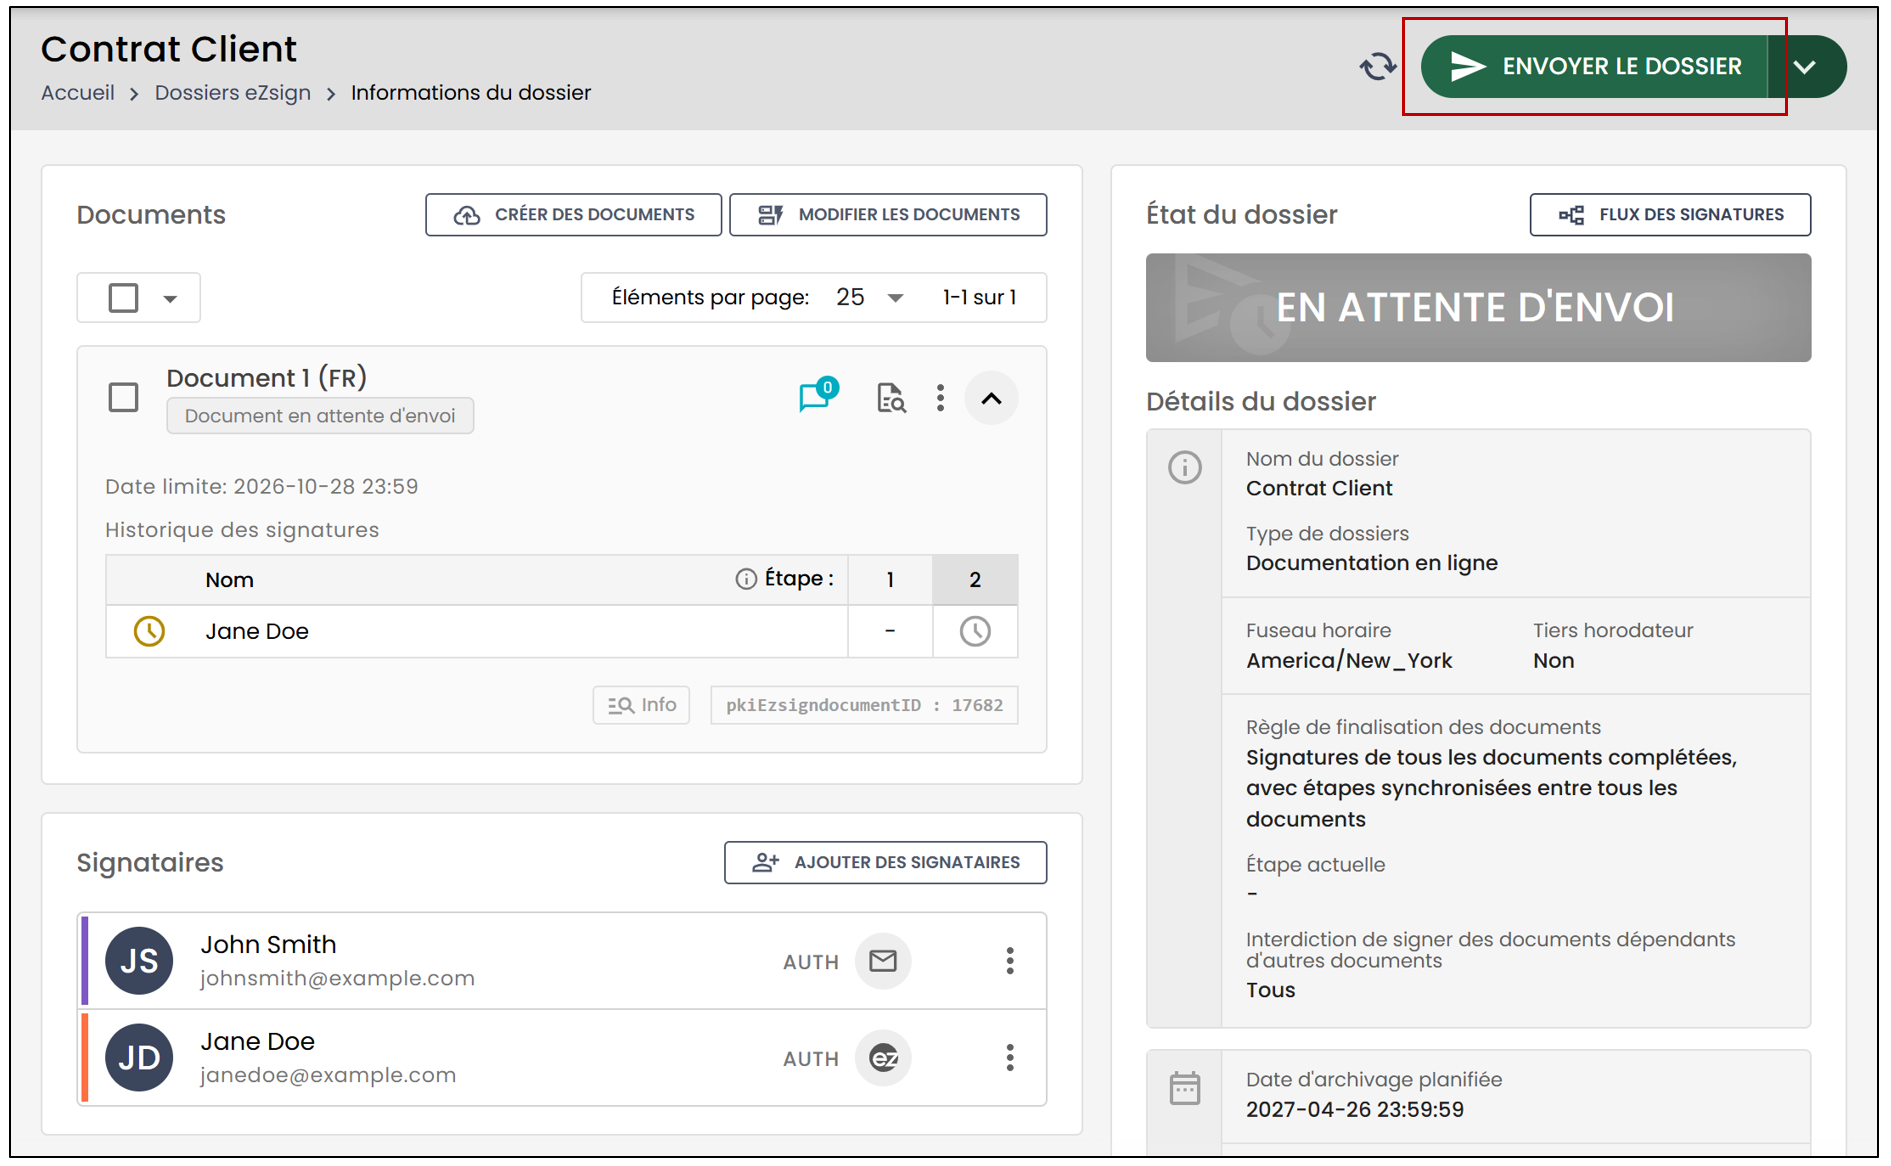1891x1166 pixels.
Task: Click Jane Doe's eZ authentication icon
Action: pos(883,1058)
